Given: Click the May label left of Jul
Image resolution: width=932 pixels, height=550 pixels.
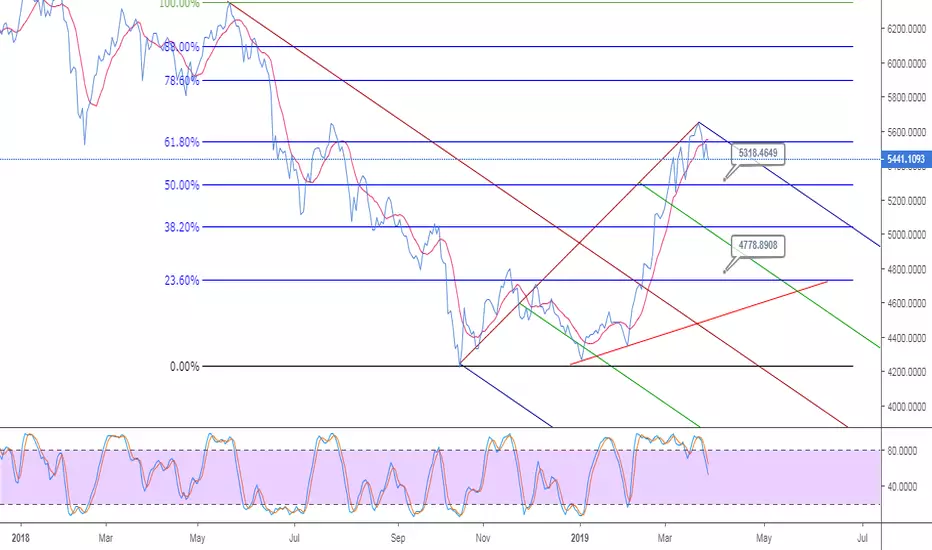Looking at the screenshot, I should pyautogui.click(x=197, y=538).
